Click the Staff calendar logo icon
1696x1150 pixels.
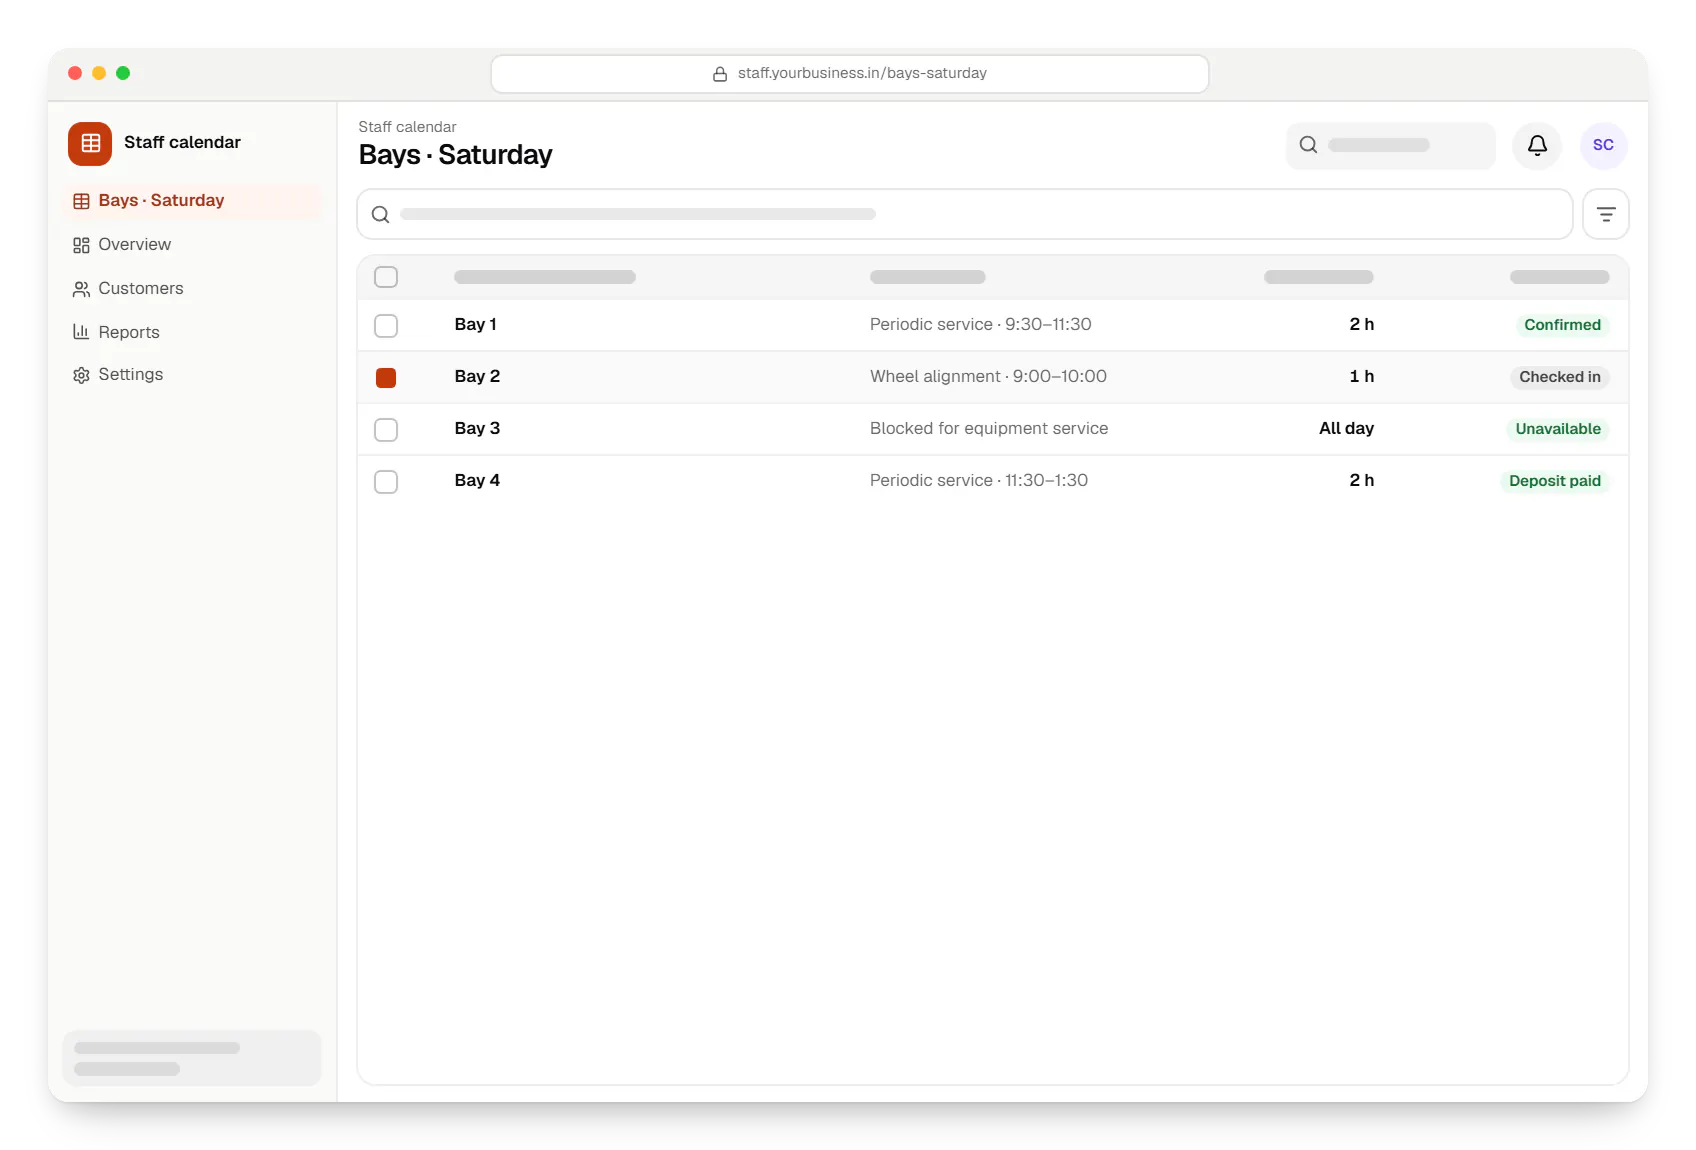90,143
